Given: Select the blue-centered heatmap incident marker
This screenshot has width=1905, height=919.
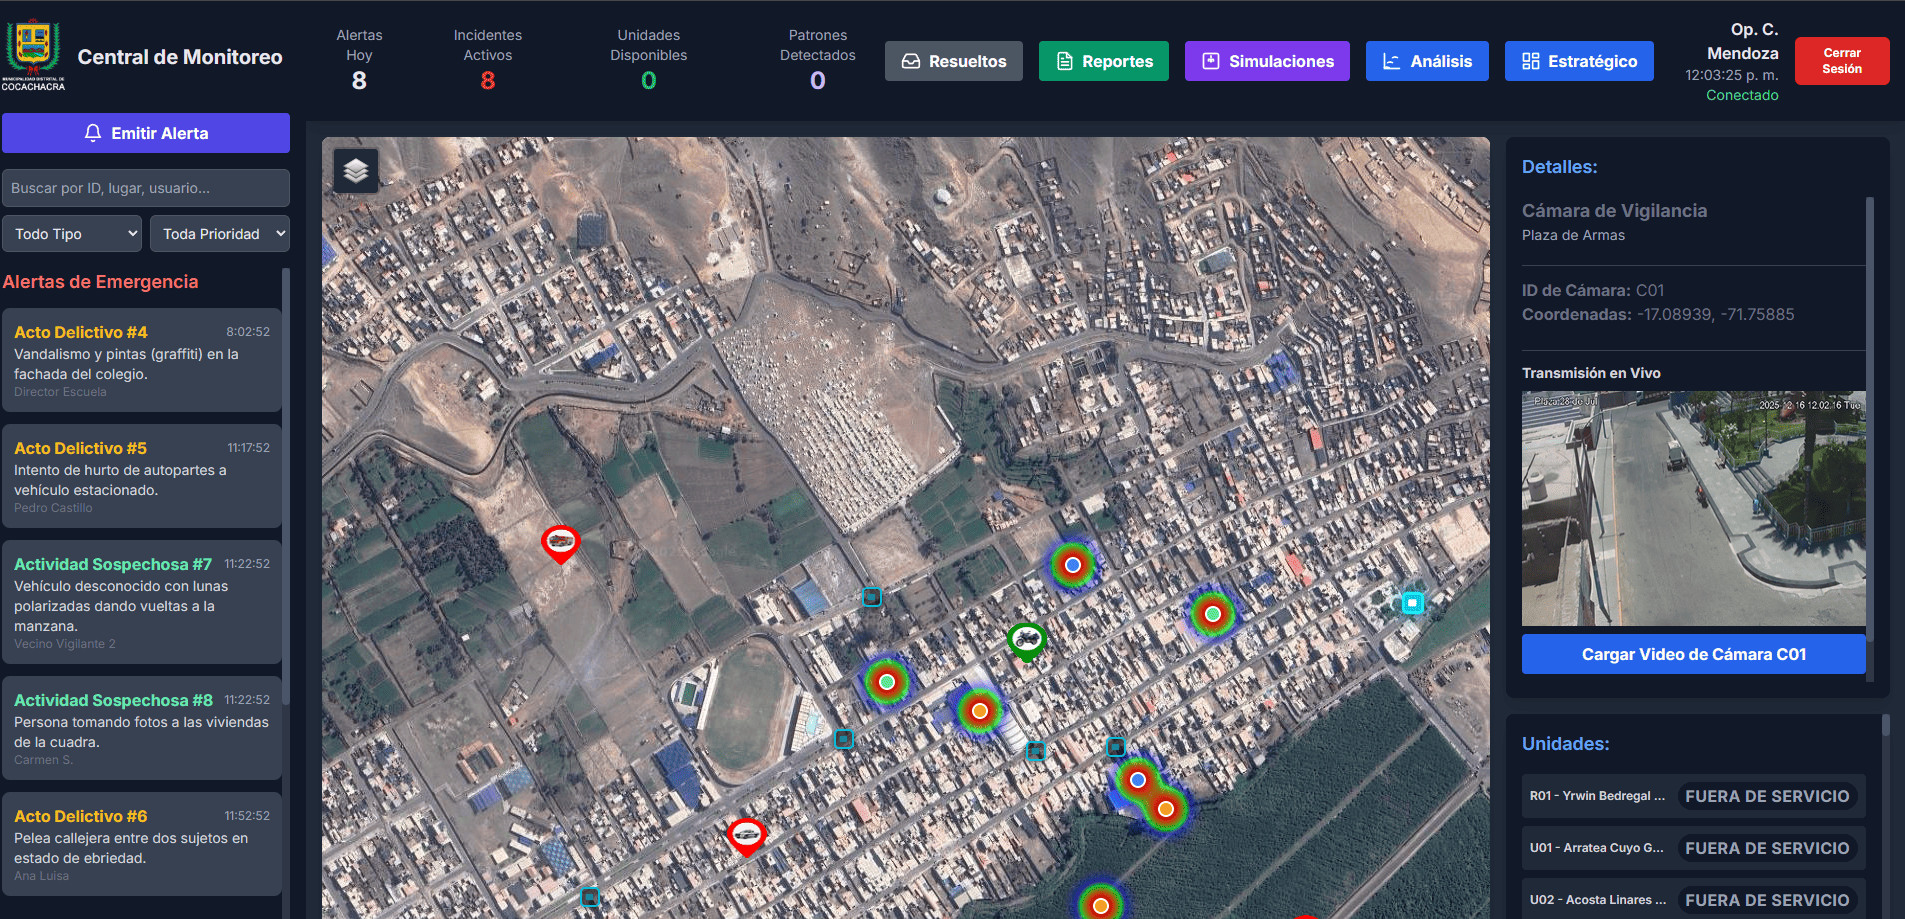Looking at the screenshot, I should pyautogui.click(x=1072, y=565).
